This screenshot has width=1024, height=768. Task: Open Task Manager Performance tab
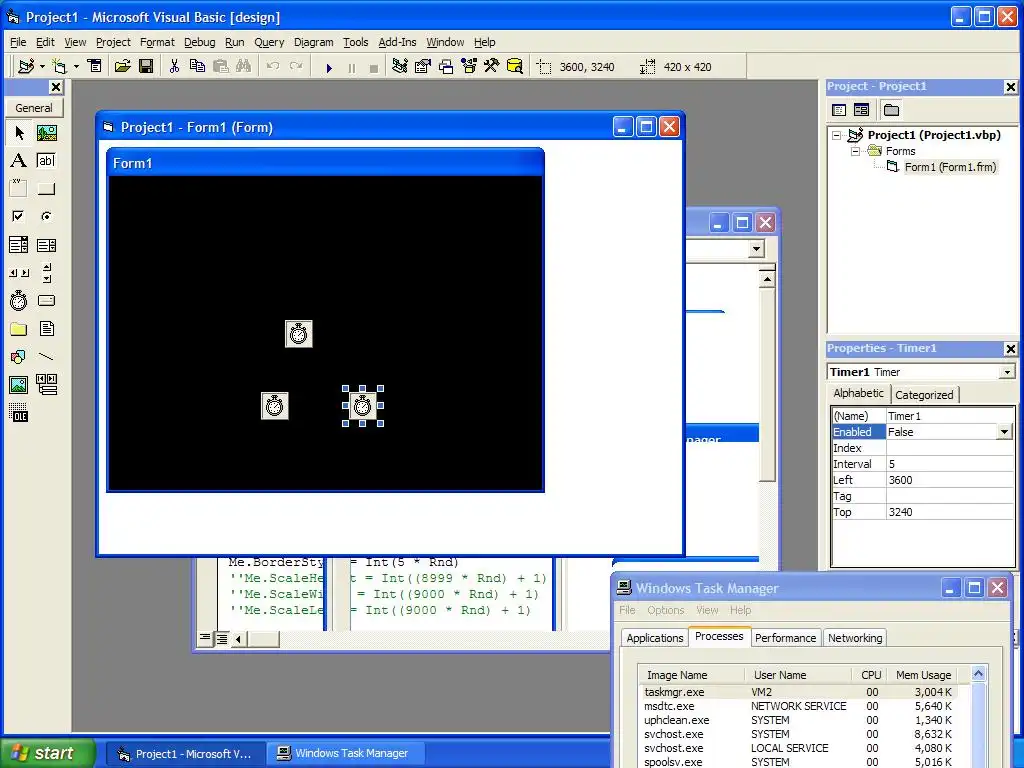click(785, 638)
